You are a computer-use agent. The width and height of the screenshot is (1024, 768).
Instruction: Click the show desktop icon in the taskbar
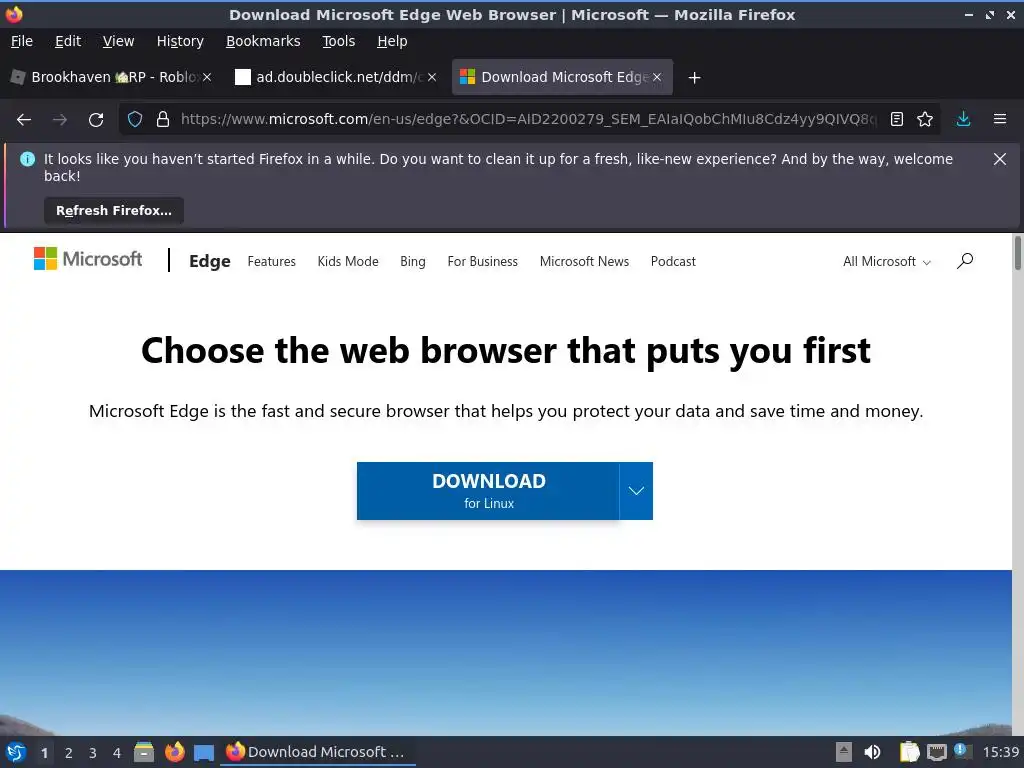[204, 752]
